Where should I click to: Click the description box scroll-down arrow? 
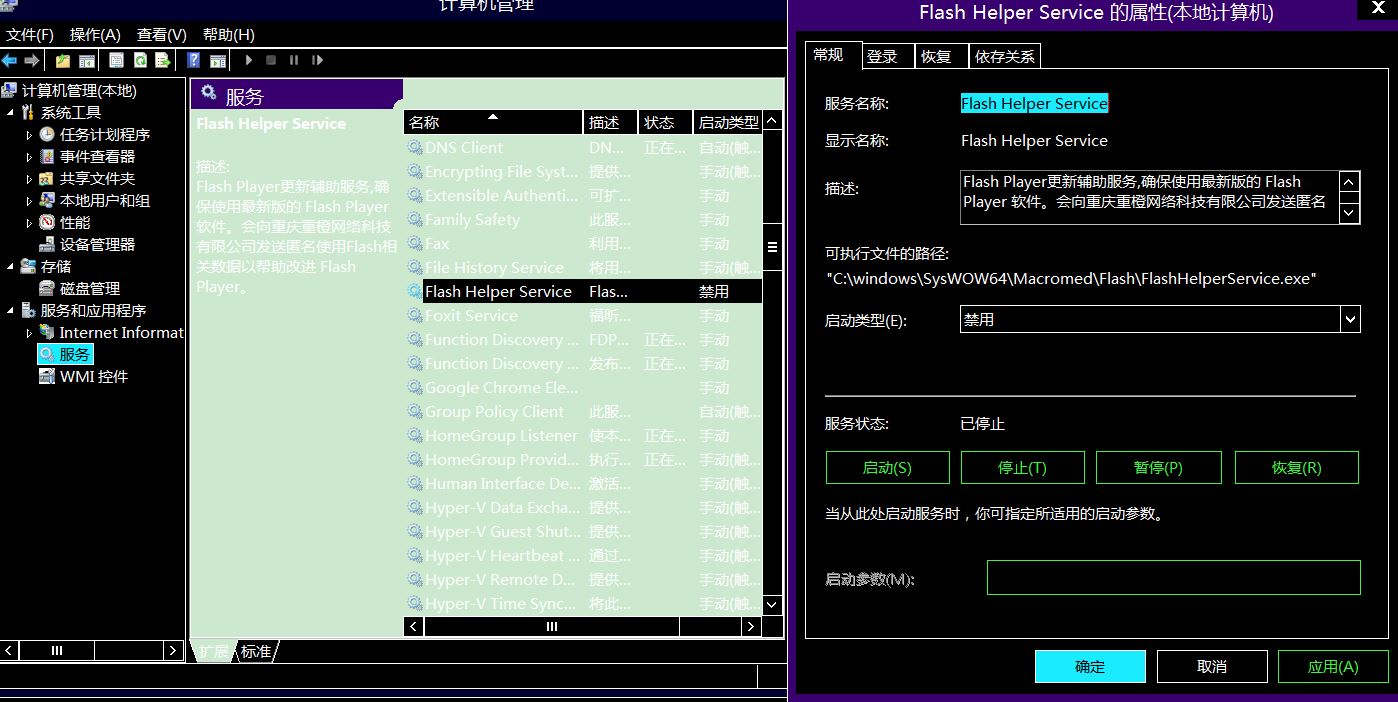click(1349, 212)
